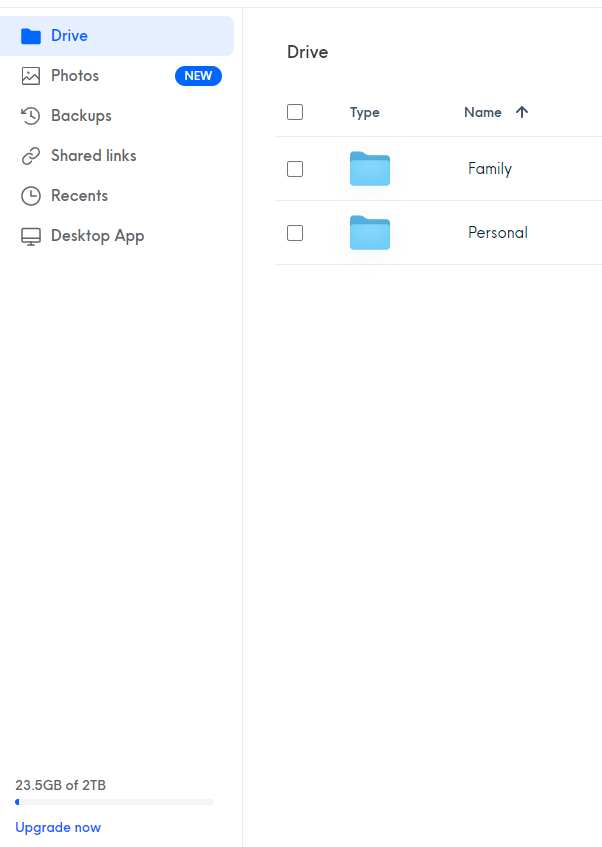Click the NEW badge beside Photos
The image size is (602, 847).
pyautogui.click(x=198, y=75)
